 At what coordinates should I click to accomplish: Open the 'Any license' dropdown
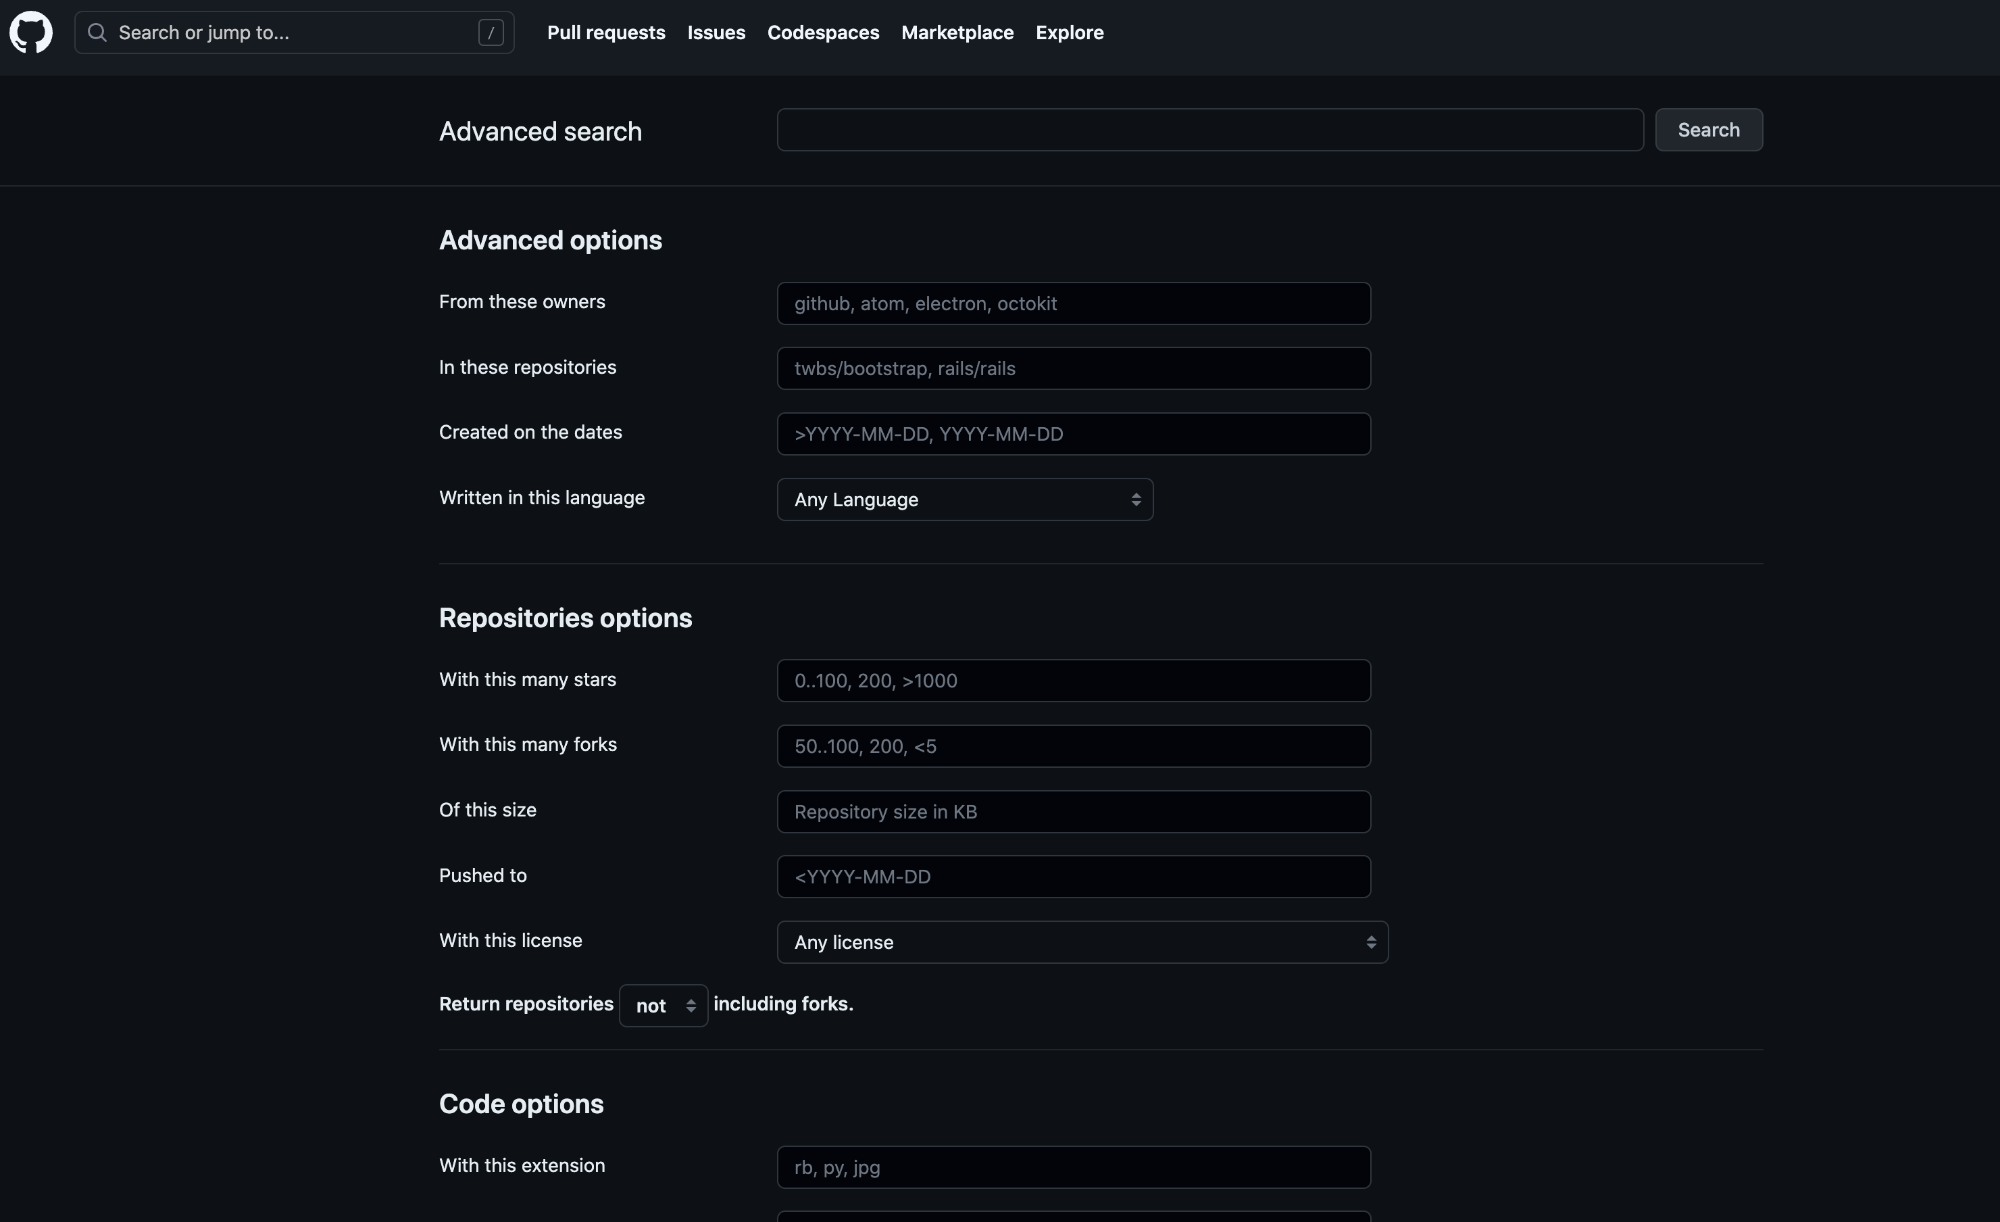1082,942
